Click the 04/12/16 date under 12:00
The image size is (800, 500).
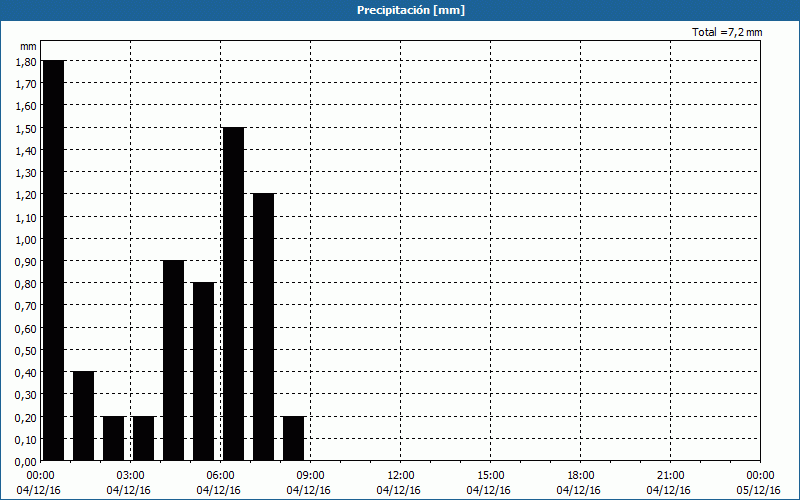(x=398, y=490)
